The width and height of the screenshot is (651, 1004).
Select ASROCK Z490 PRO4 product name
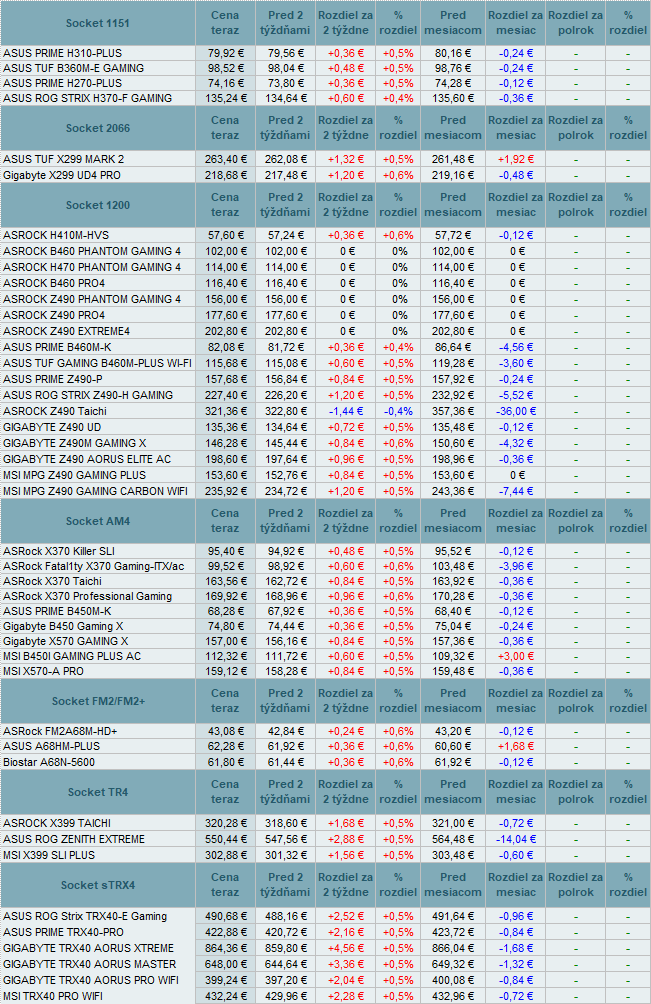coord(54,315)
